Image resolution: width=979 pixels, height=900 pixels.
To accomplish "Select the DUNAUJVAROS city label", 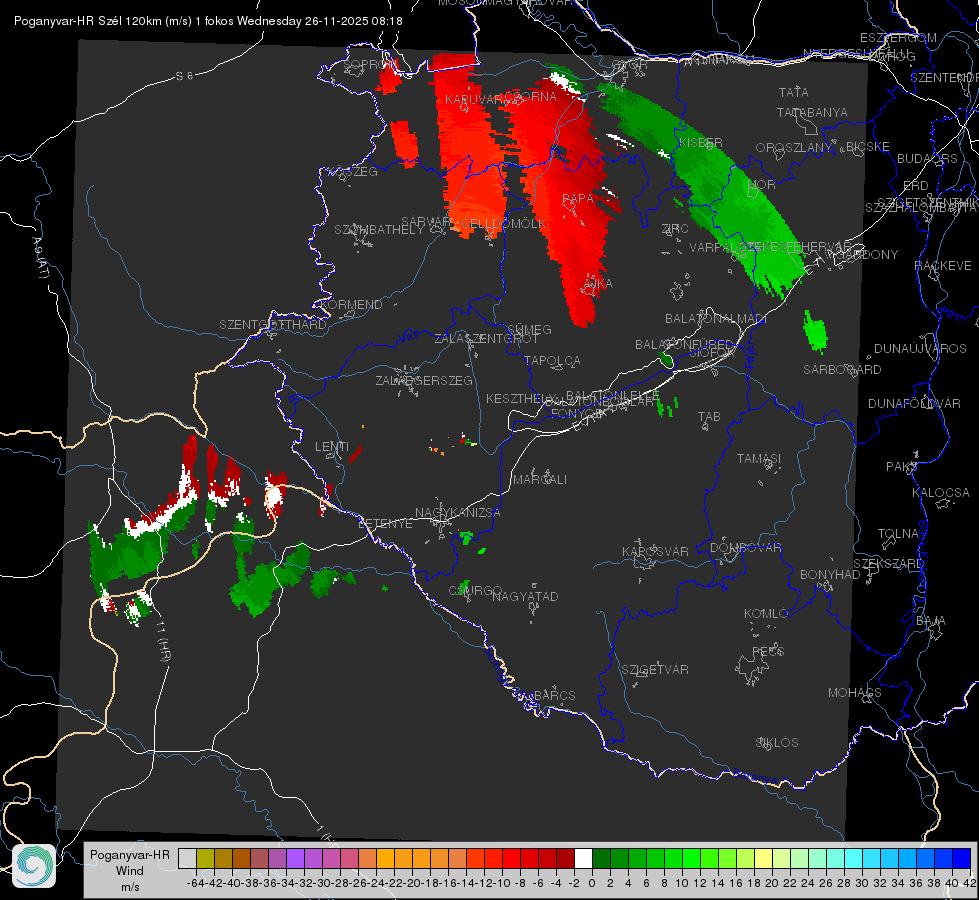I will point(920,349).
